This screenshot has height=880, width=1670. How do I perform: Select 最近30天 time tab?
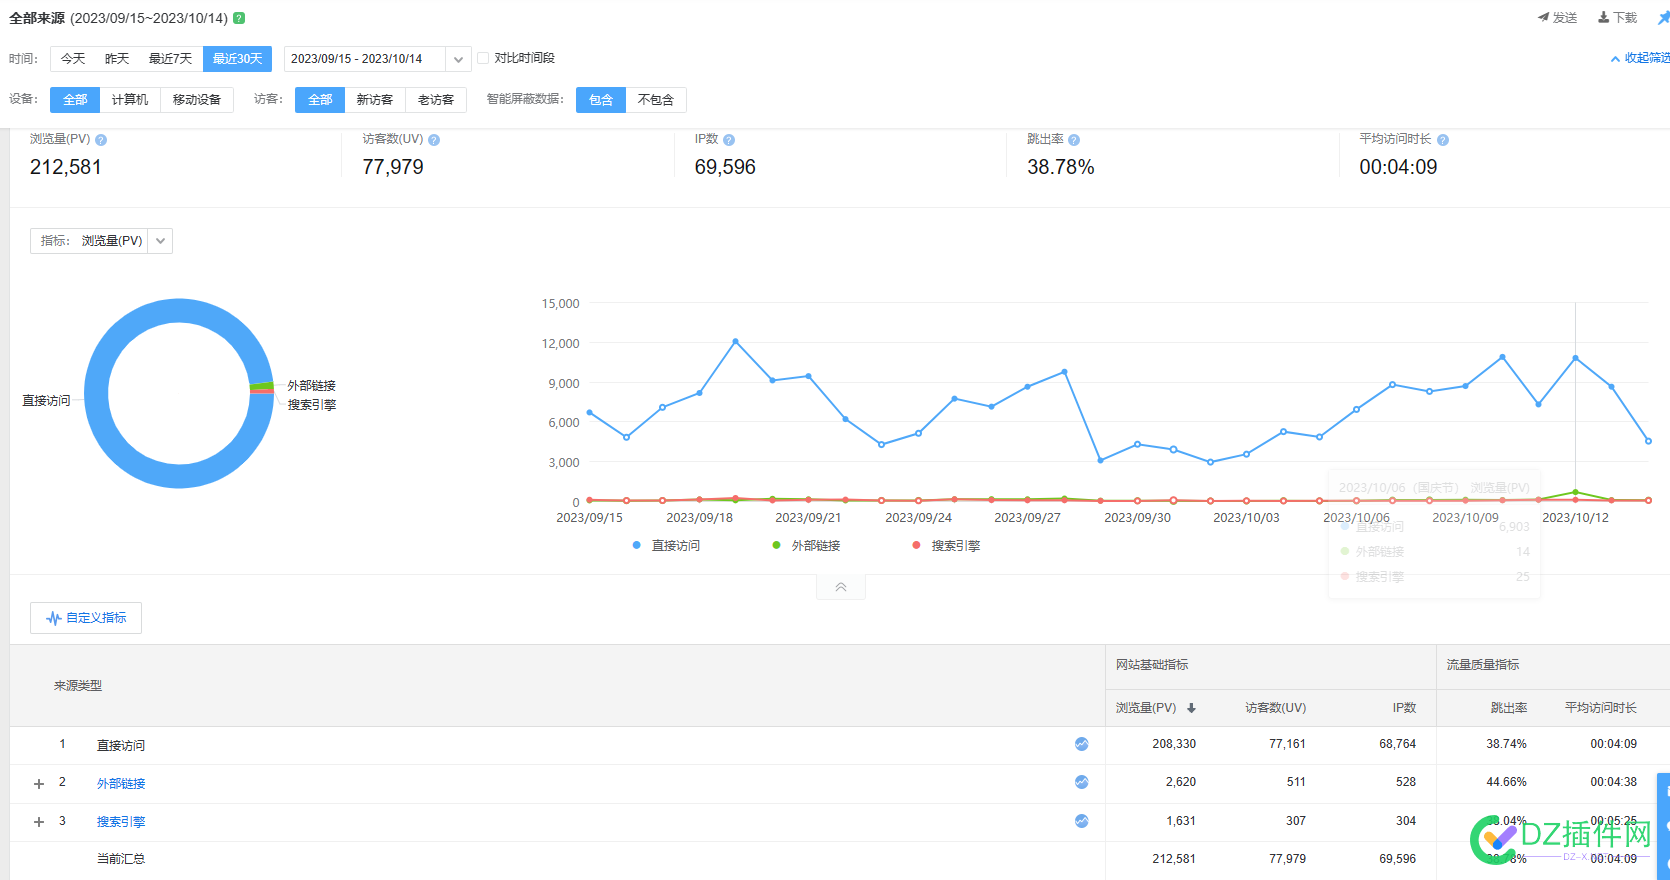[x=237, y=59]
